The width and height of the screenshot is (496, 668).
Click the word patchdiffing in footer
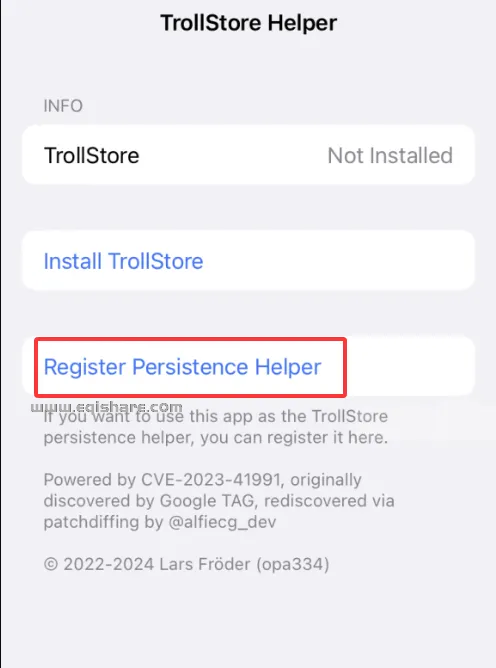[x=91, y=522]
